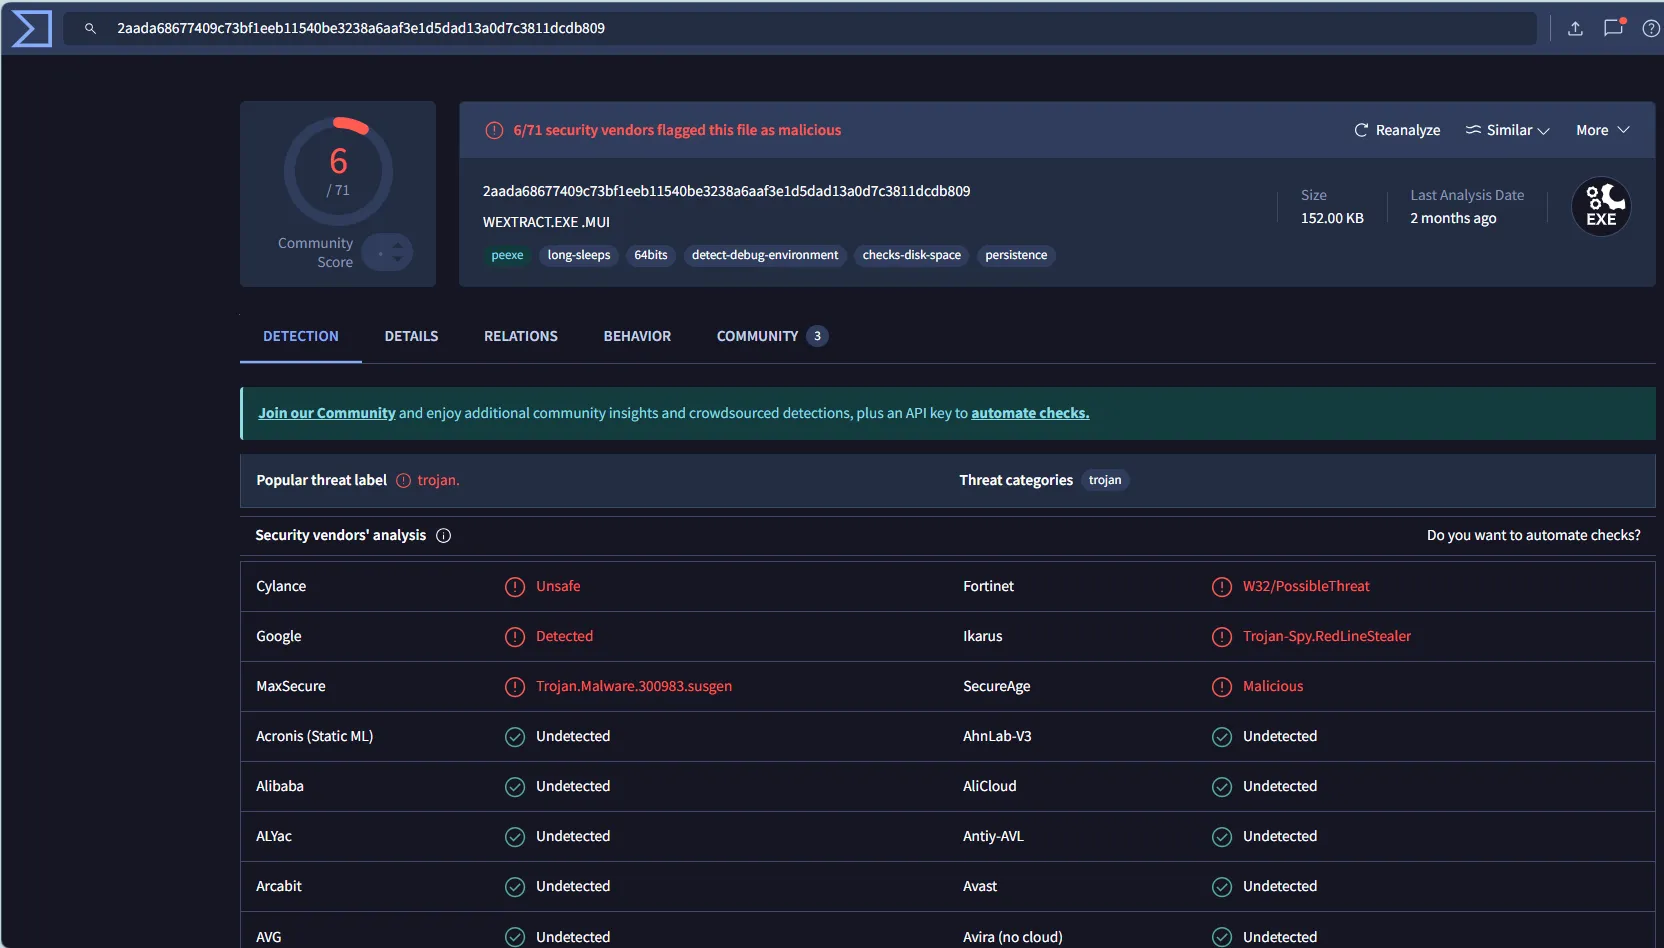
Task: Click the VirusTotal sigma logo
Action: 31,28
